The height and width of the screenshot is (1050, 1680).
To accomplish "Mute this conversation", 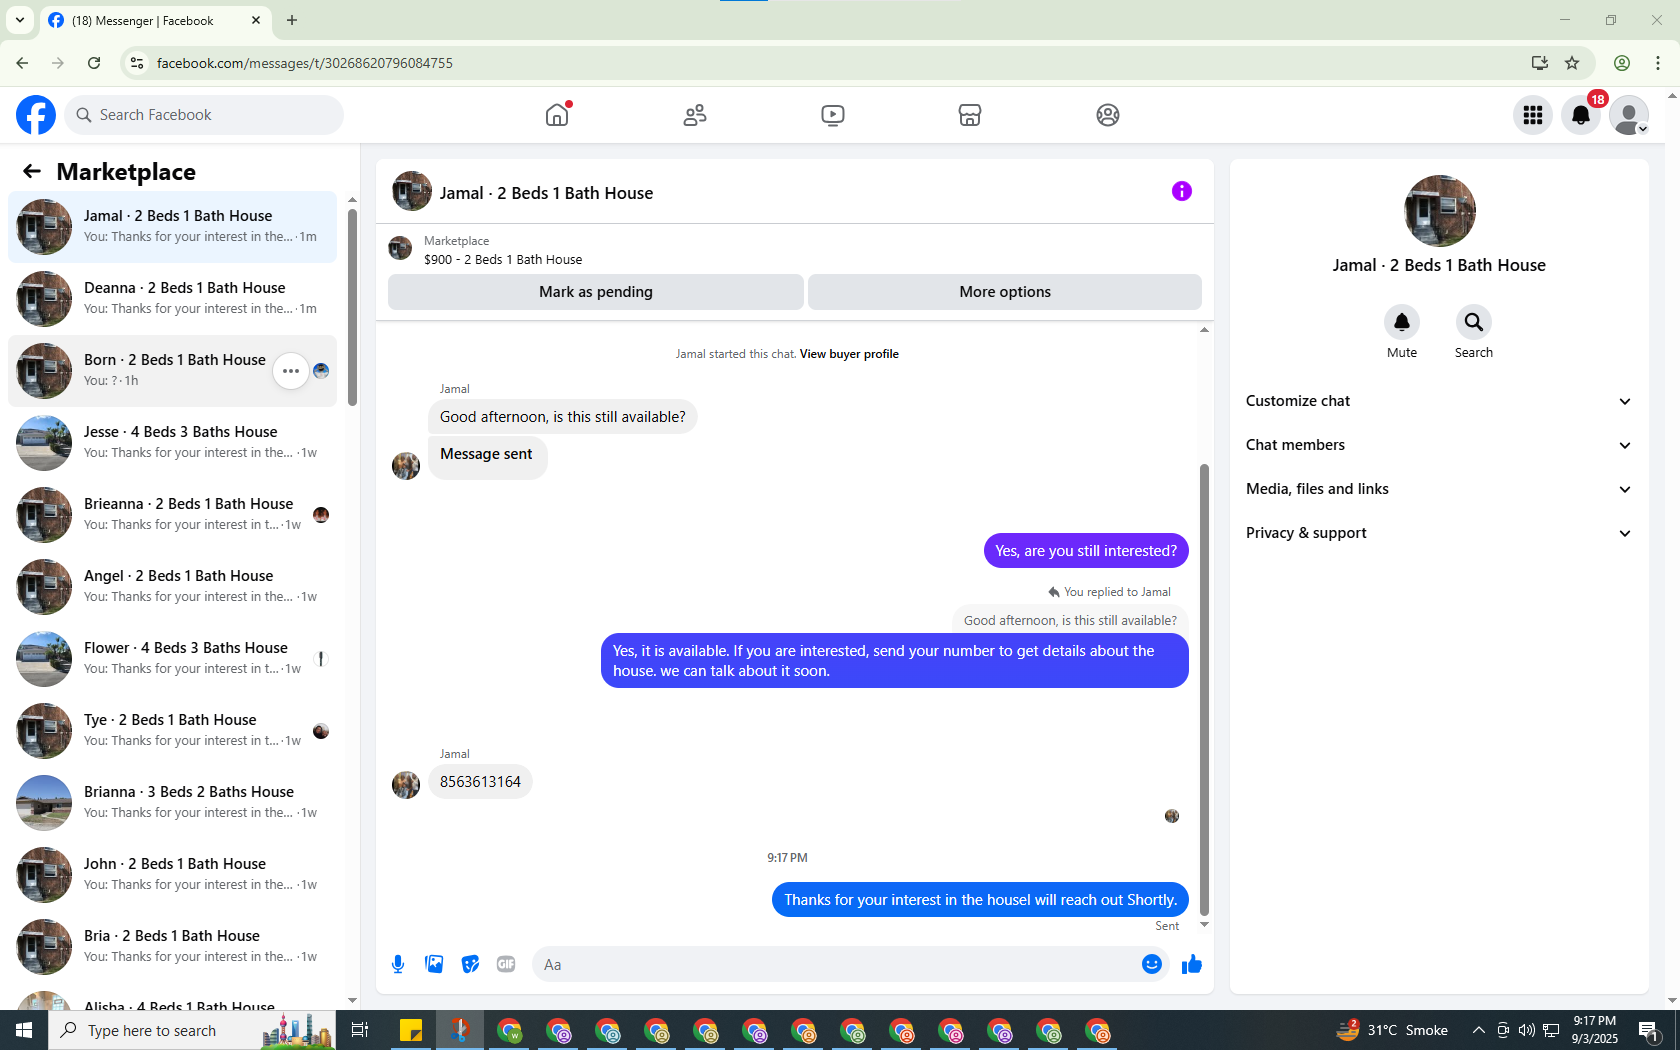I will pyautogui.click(x=1402, y=322).
